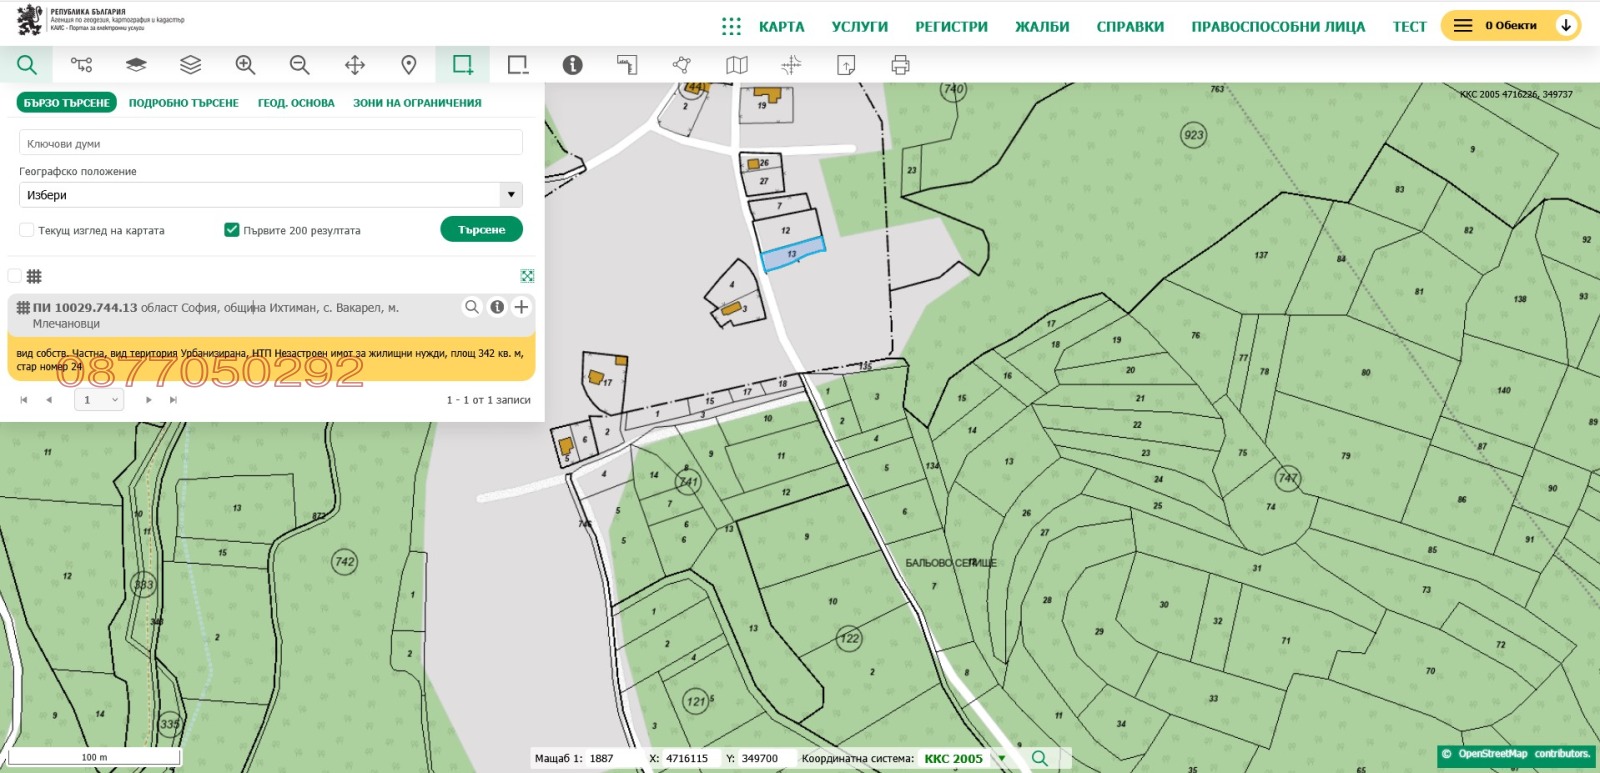
Task: Select the pan/move map tool
Action: pyautogui.click(x=354, y=65)
